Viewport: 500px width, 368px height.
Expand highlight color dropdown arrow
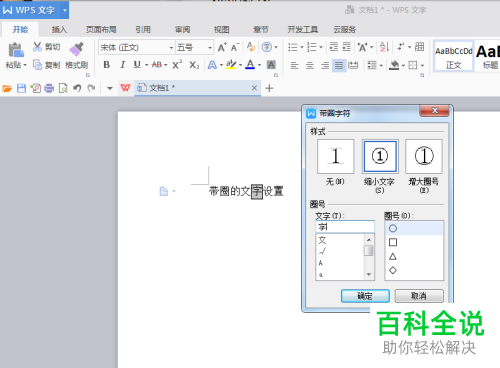point(240,65)
